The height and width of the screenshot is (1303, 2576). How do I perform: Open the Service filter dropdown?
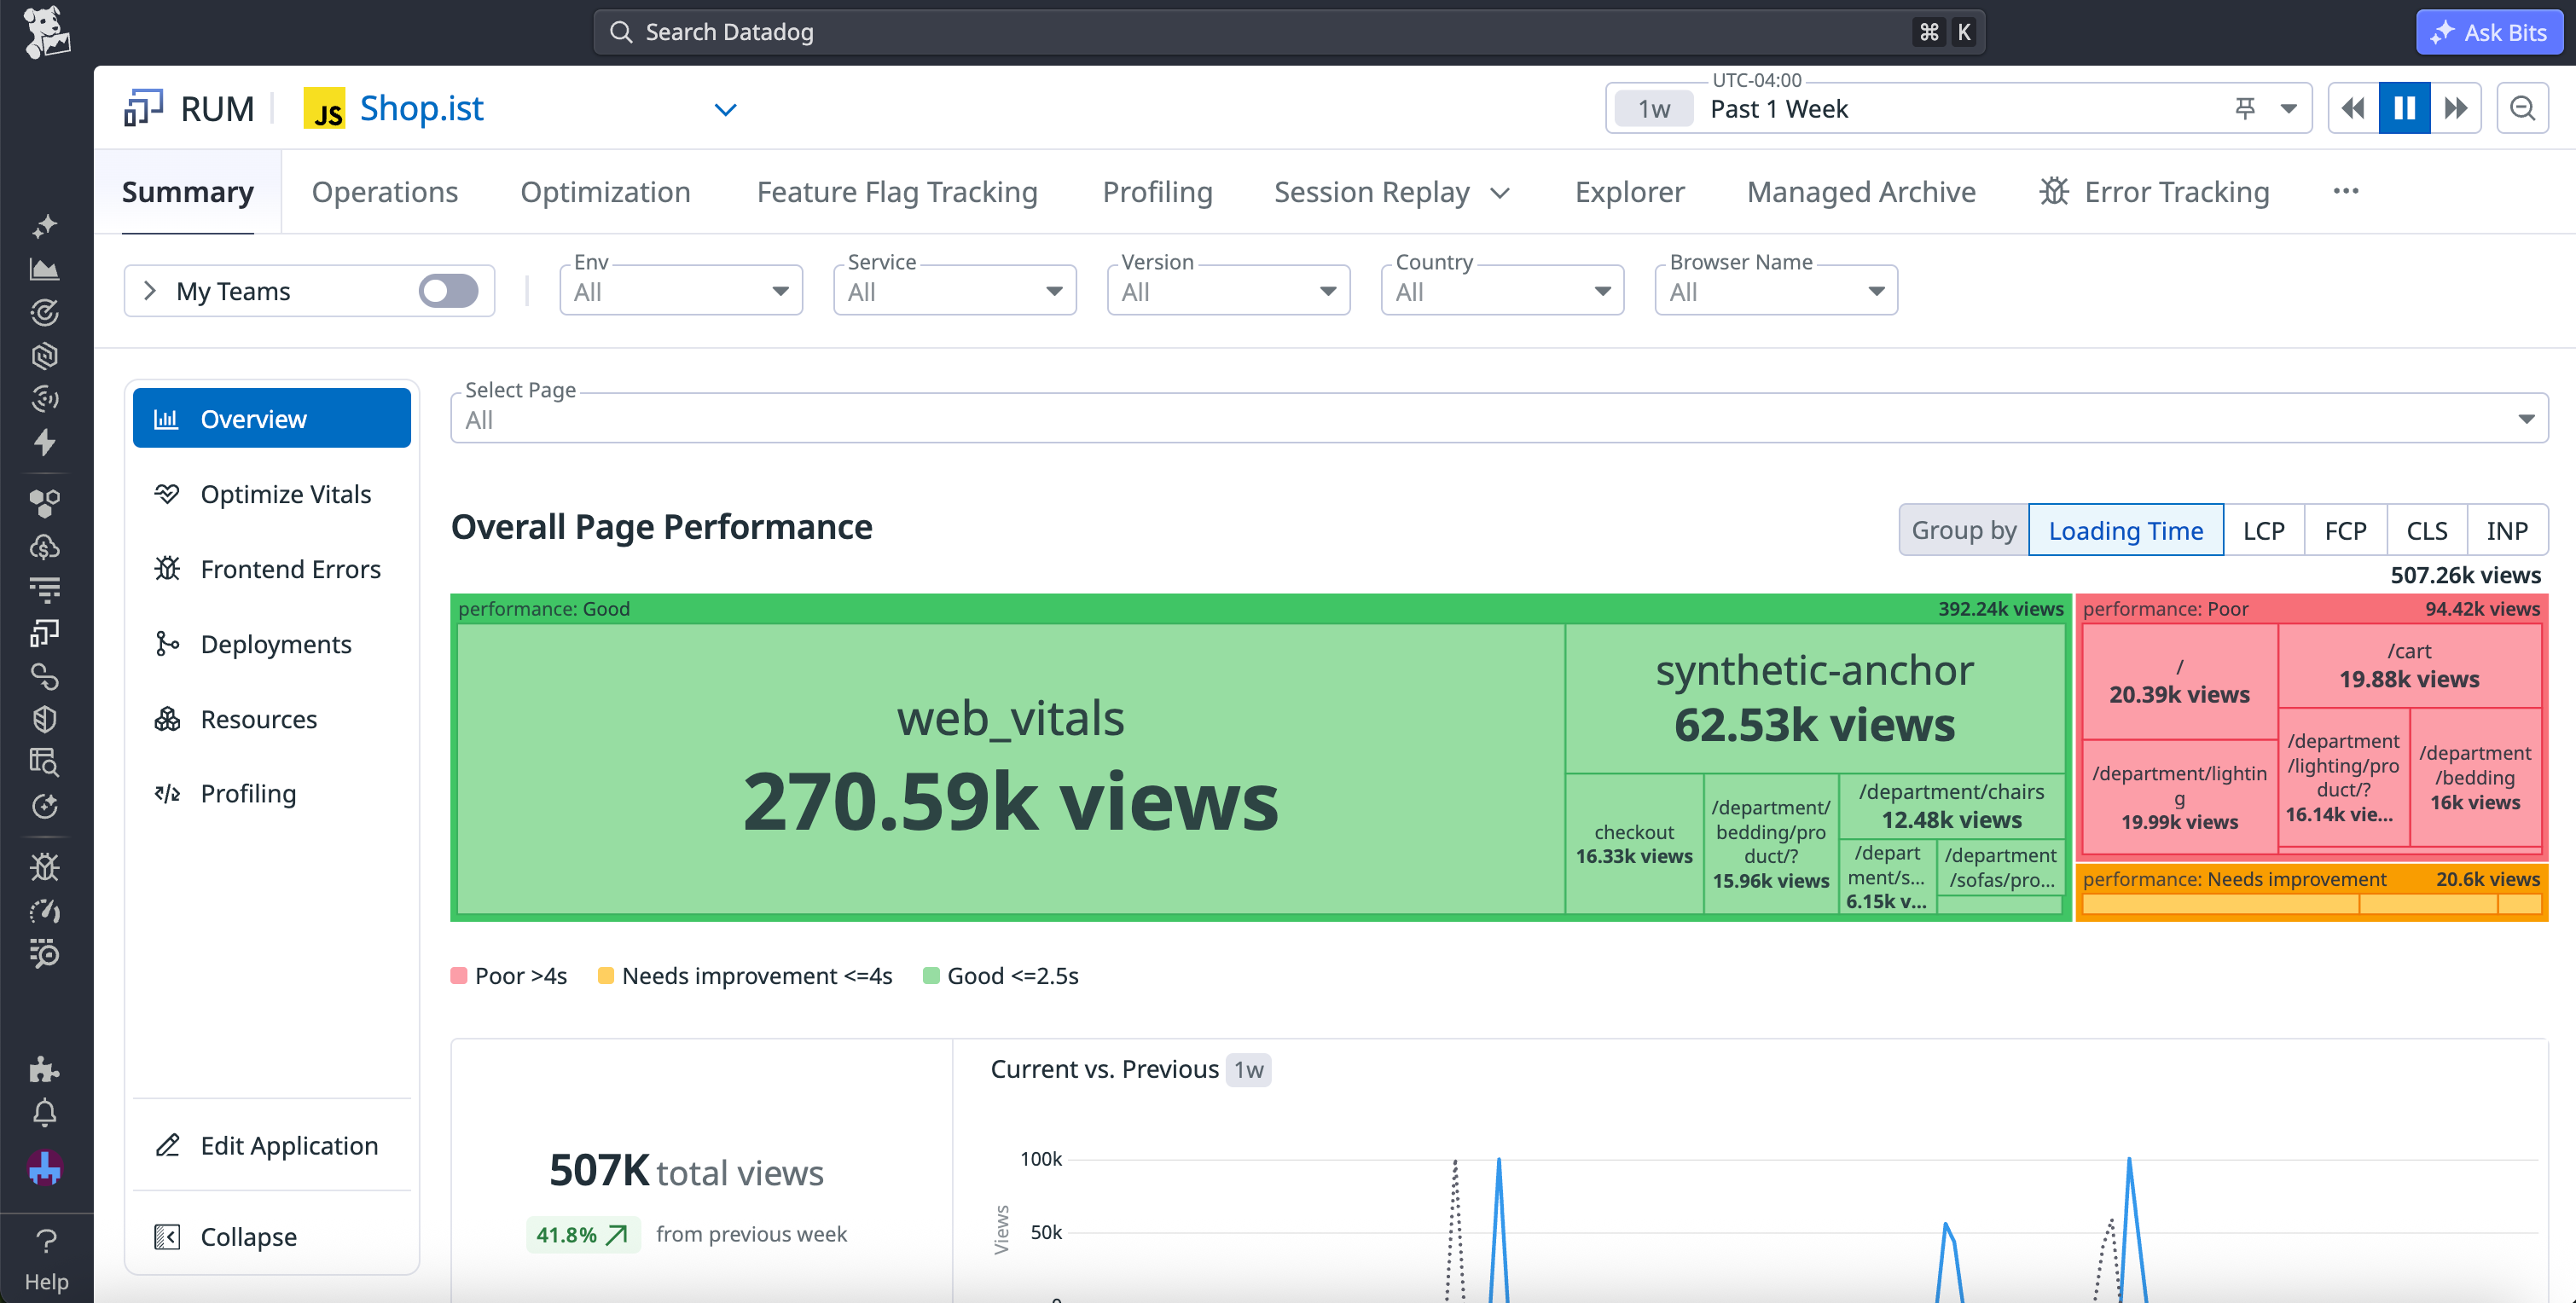pos(955,291)
